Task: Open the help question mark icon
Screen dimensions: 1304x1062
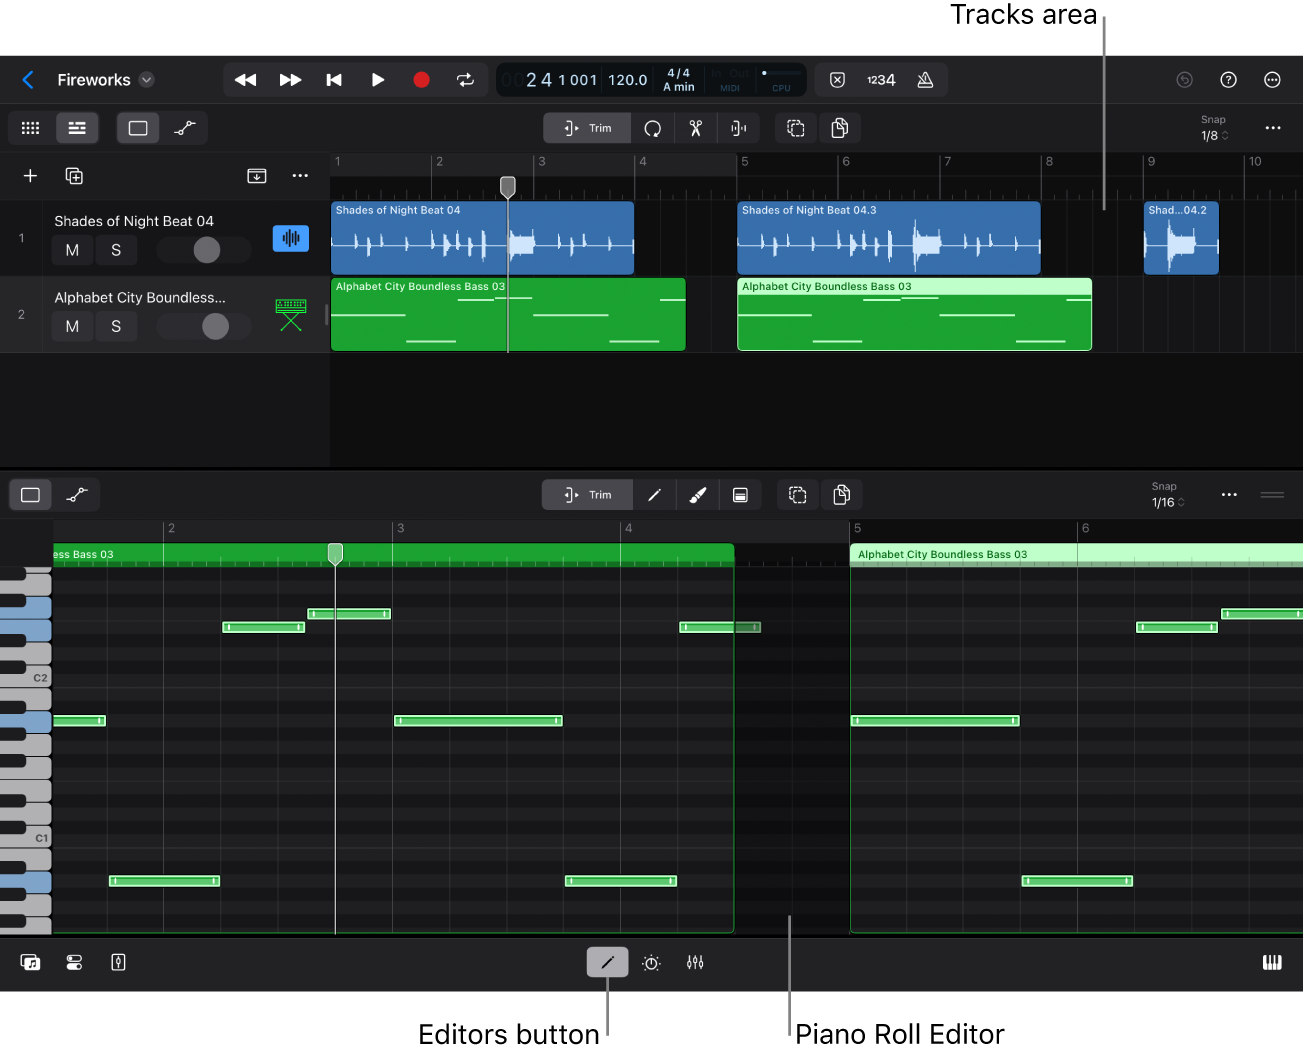Action: pos(1229,80)
